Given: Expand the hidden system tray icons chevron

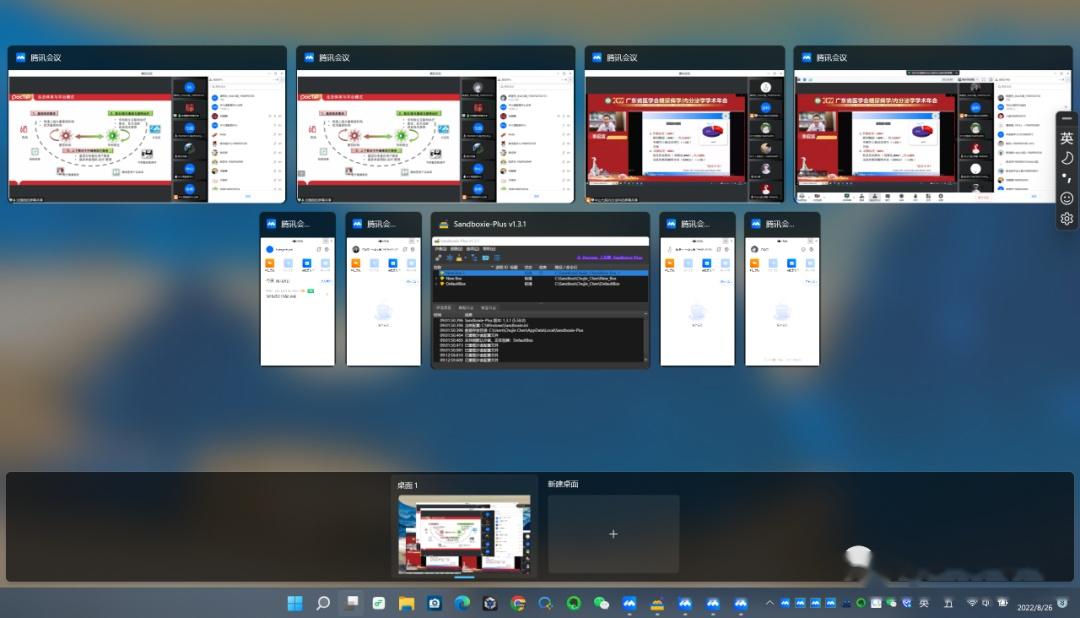Looking at the screenshot, I should tap(769, 603).
